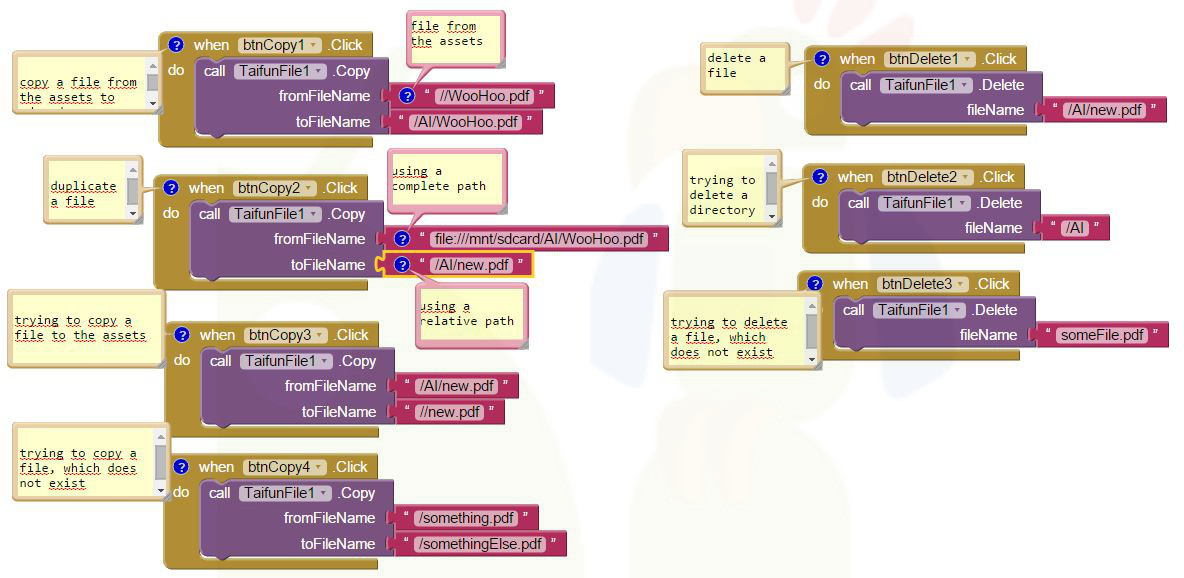This screenshot has width=1184, height=578.
Task: Click the comment icon on btnDelete3 block
Action: tap(815, 284)
